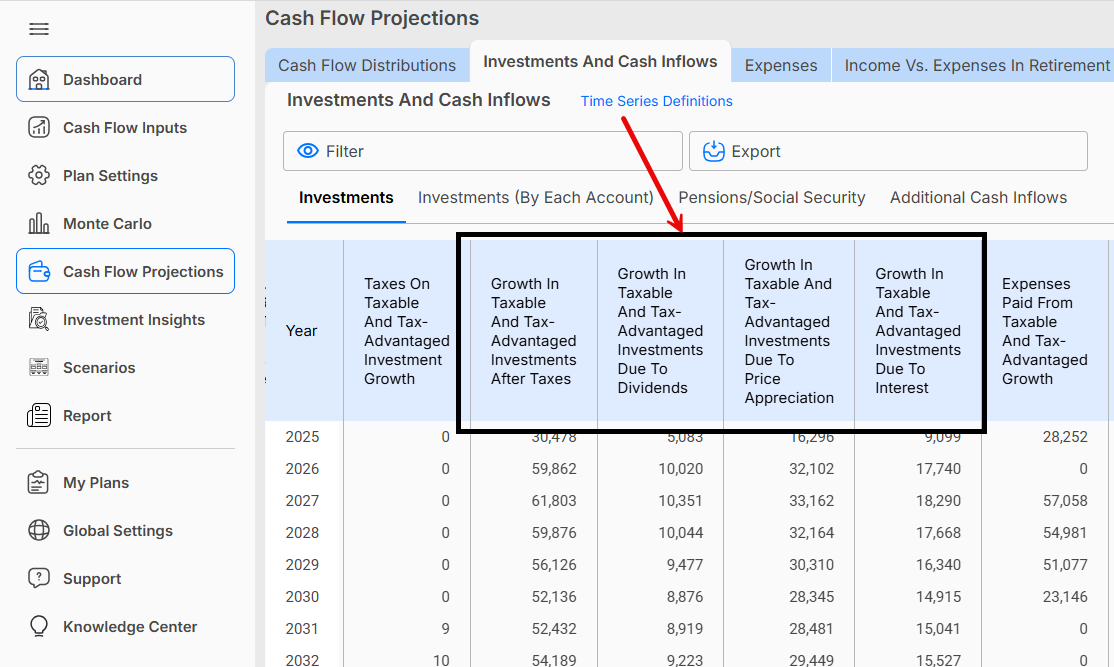
Task: Click the Taxes On Taxable And Tax-Advantaged Investment Growth header
Action: (406, 331)
